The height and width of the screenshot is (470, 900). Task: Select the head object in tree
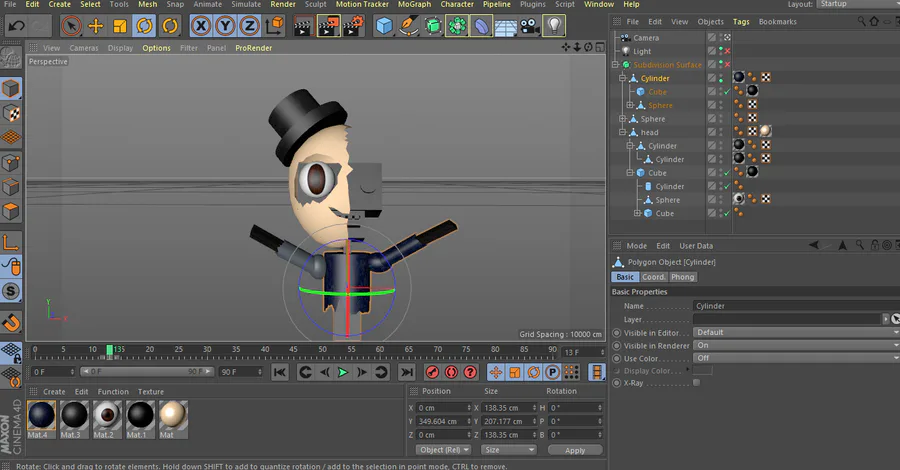point(649,133)
